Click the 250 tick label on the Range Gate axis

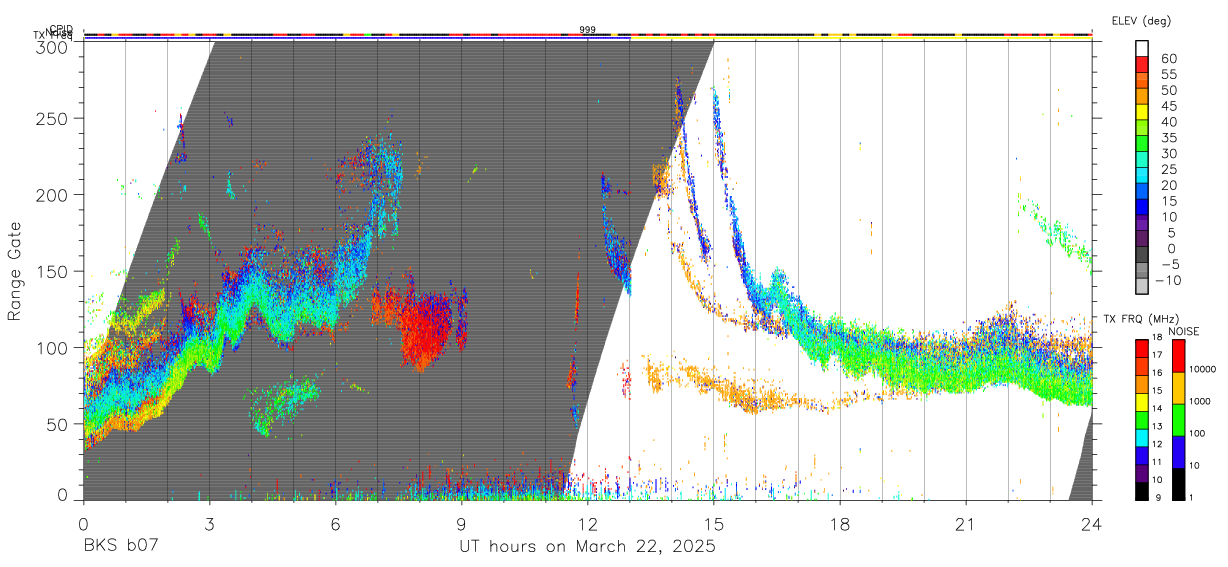click(x=52, y=118)
